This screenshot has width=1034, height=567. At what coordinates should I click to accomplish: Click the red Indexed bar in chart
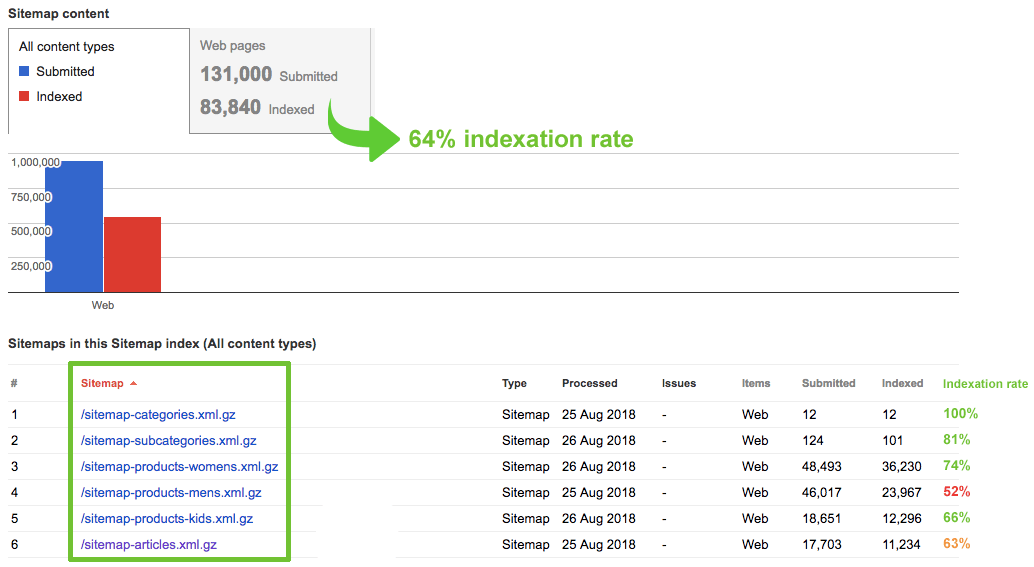(132, 254)
